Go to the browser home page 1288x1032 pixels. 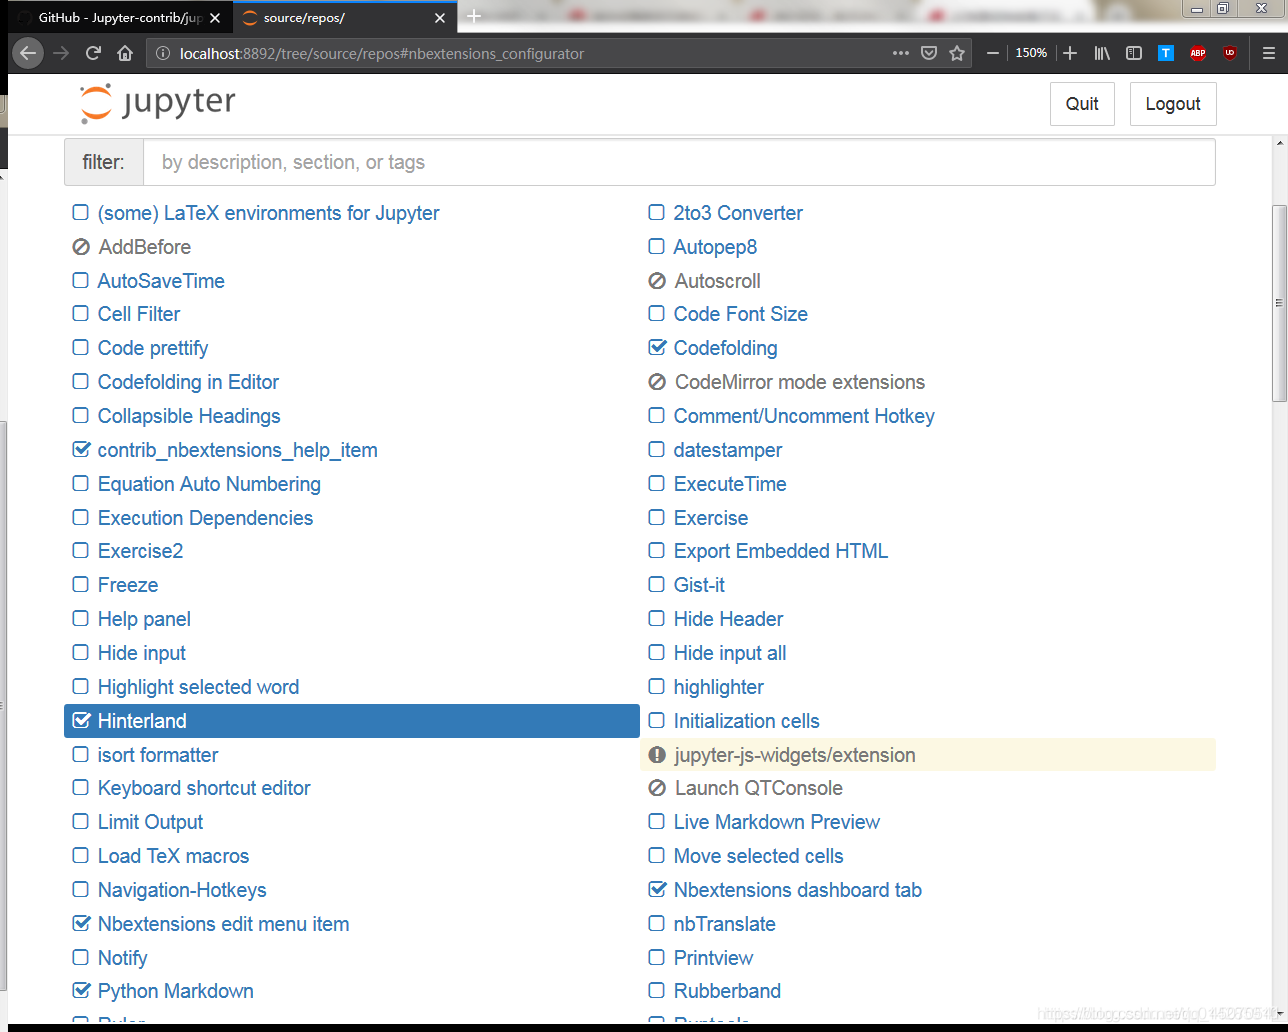click(125, 53)
